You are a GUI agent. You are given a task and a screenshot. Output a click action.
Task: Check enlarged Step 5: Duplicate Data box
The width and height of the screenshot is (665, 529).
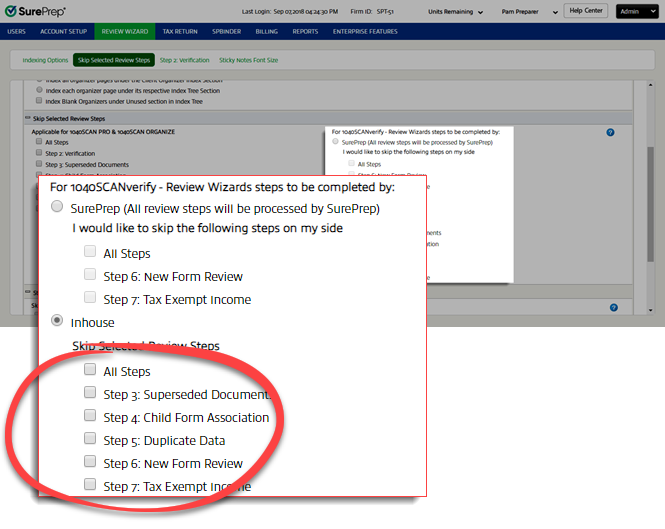pos(90,438)
